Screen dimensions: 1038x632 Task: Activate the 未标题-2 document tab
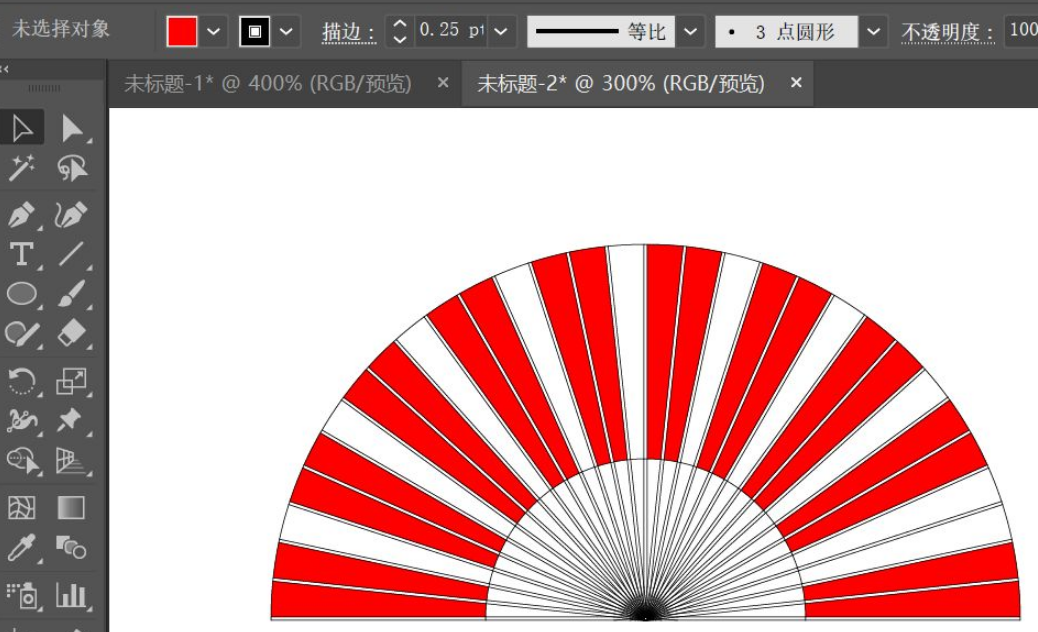click(x=620, y=84)
